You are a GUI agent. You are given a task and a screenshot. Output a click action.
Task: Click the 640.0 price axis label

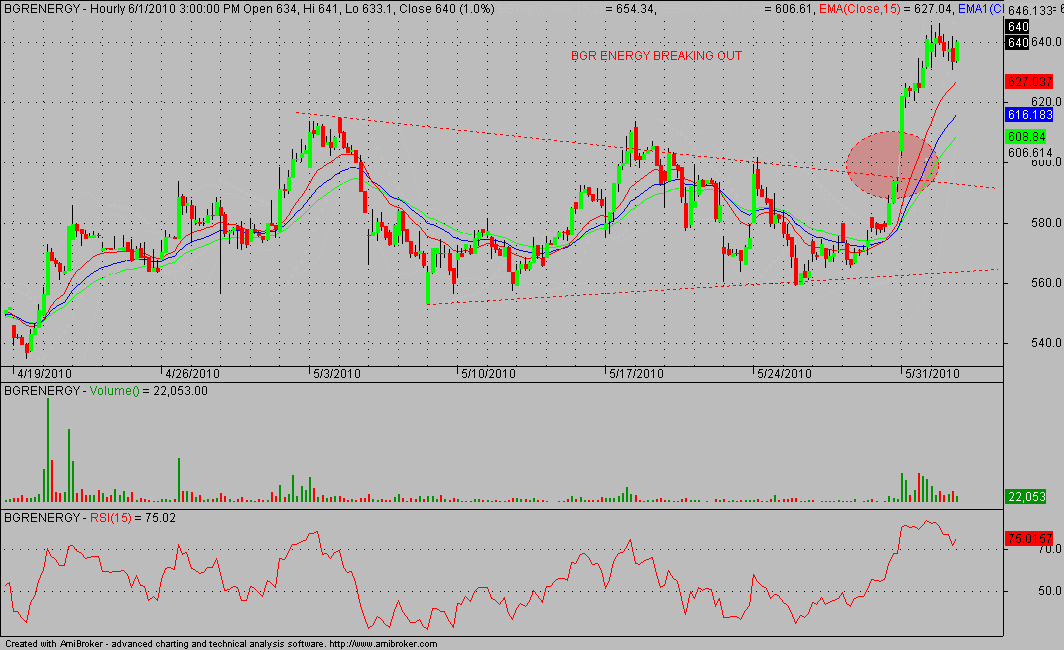tap(1046, 42)
